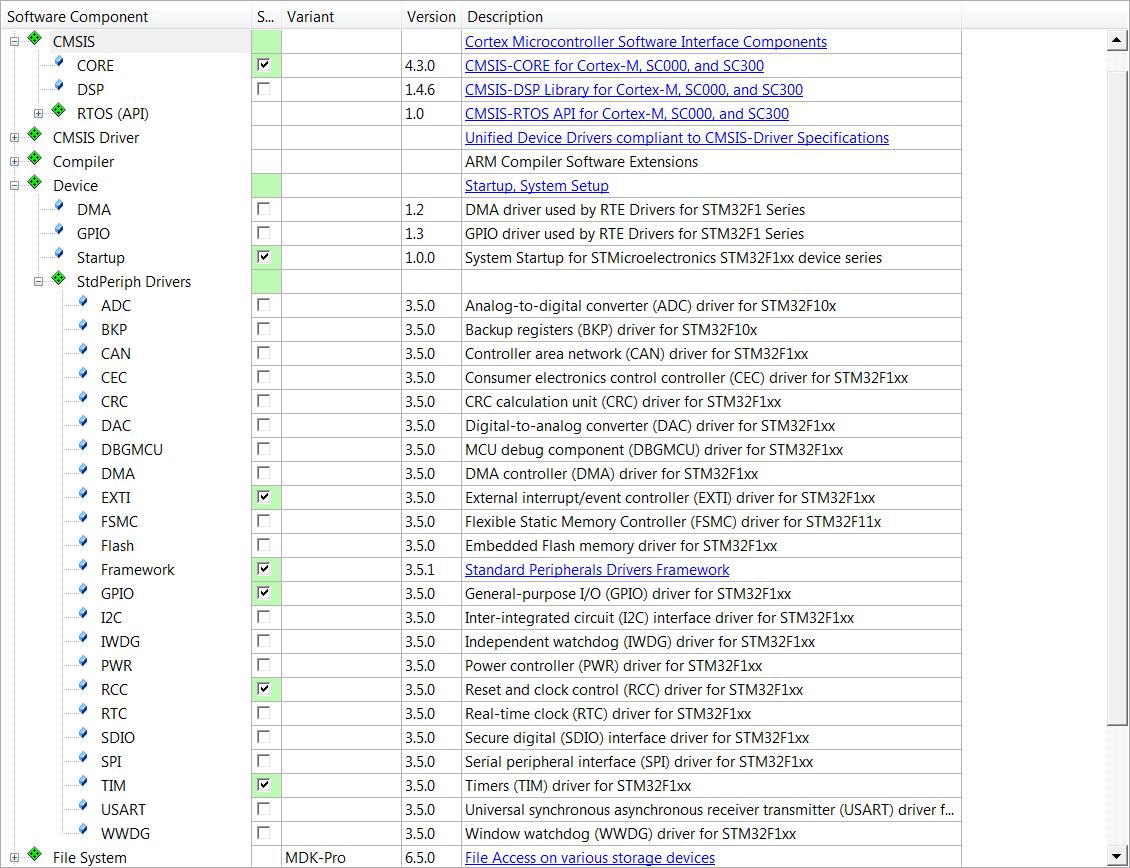Screen dimensions: 1130x868
Task: Open the Standard Peripherals Drivers Framework link
Action: (x=597, y=570)
